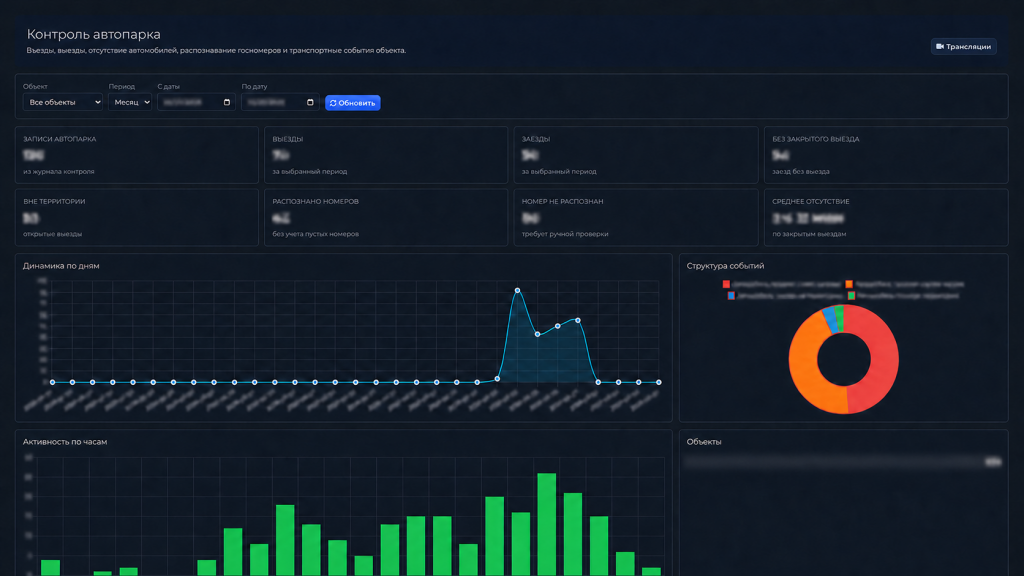Toggle the blue legend swatch in Структура событий
This screenshot has width=1024, height=576.
pos(731,296)
